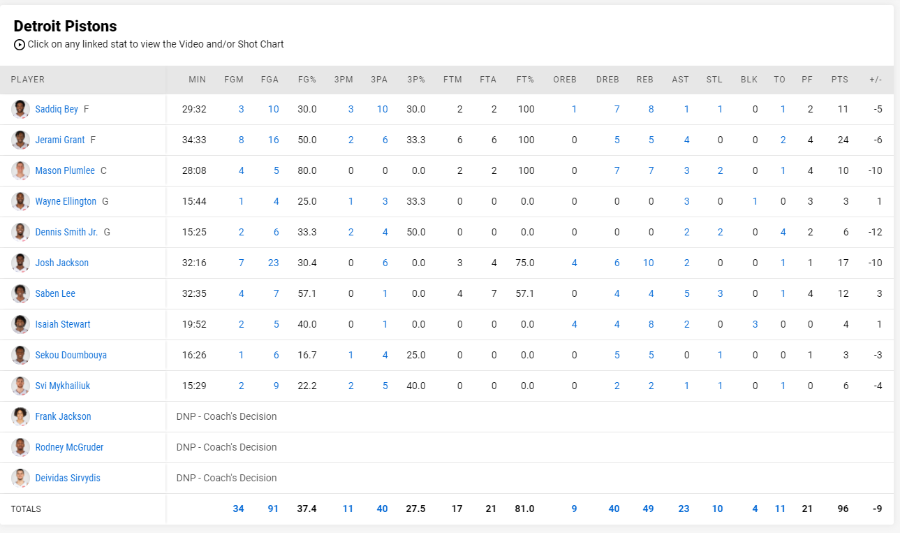Open Josh Jackson's player profile link
This screenshot has height=533, width=900.
pos(62,263)
